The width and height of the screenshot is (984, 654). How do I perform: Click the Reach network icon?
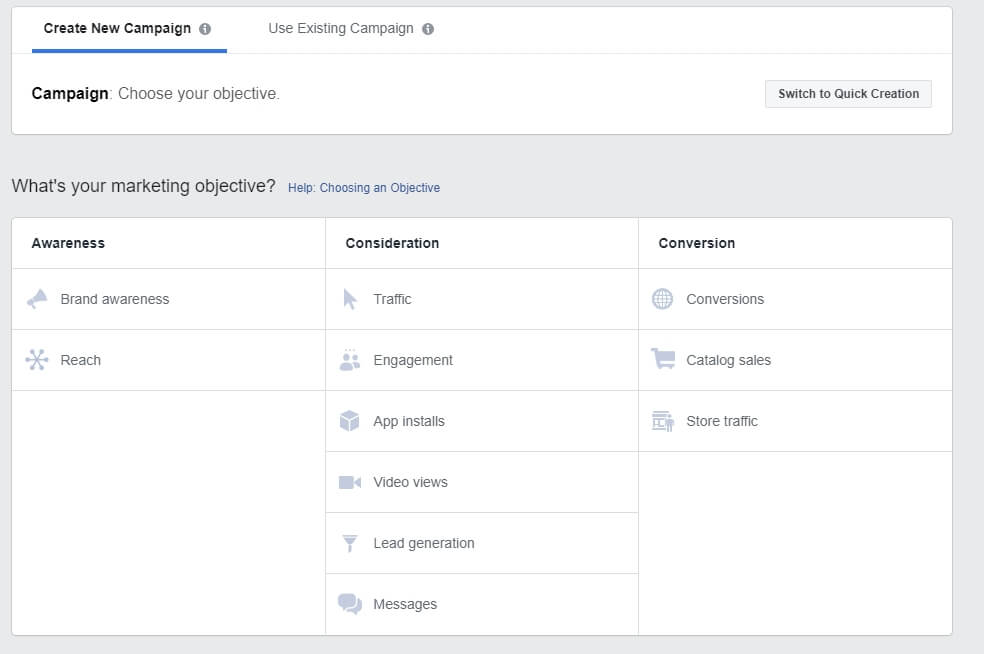pyautogui.click(x=37, y=360)
